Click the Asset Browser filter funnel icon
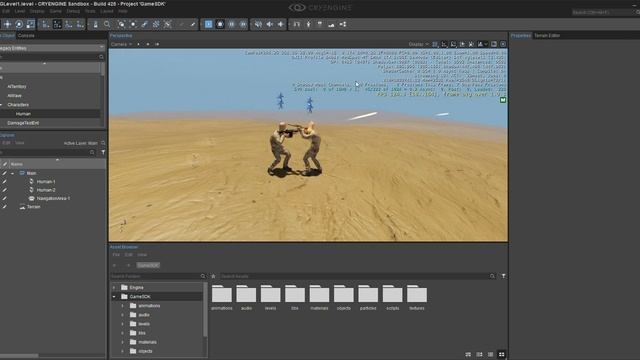This screenshot has height=360, width=640. (503, 276)
